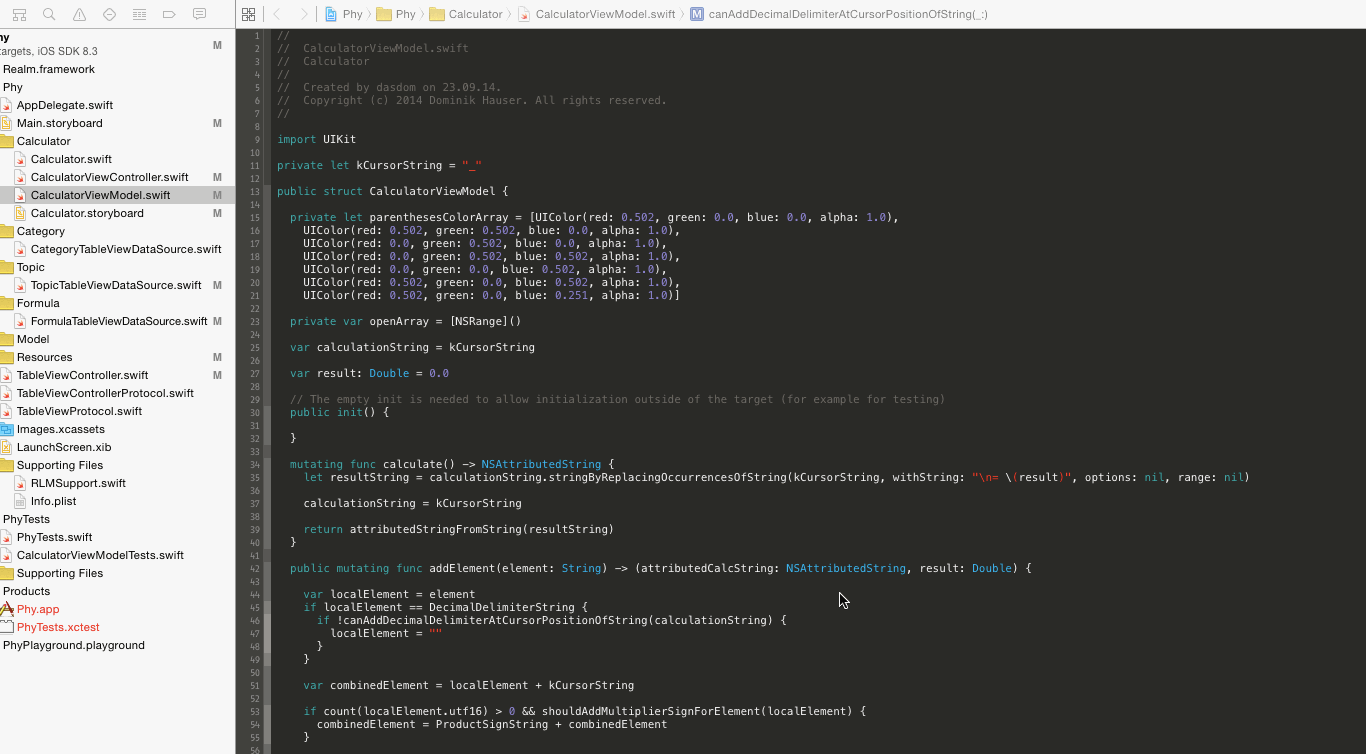The height and width of the screenshot is (754, 1366).
Task: Open PhyPlayground.playground in the navigator
Action: tap(74, 645)
